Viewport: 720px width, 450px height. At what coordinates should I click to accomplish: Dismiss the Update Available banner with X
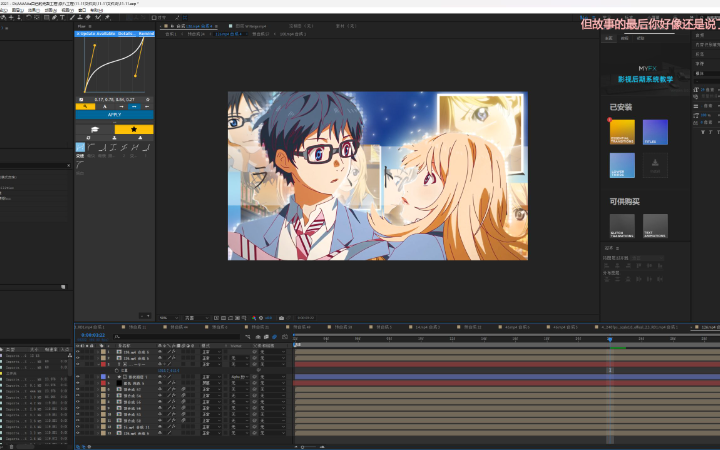tap(78, 34)
